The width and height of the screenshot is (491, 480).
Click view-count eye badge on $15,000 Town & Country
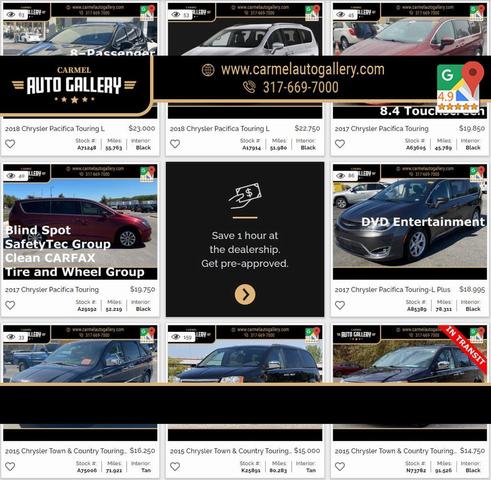click(180, 337)
